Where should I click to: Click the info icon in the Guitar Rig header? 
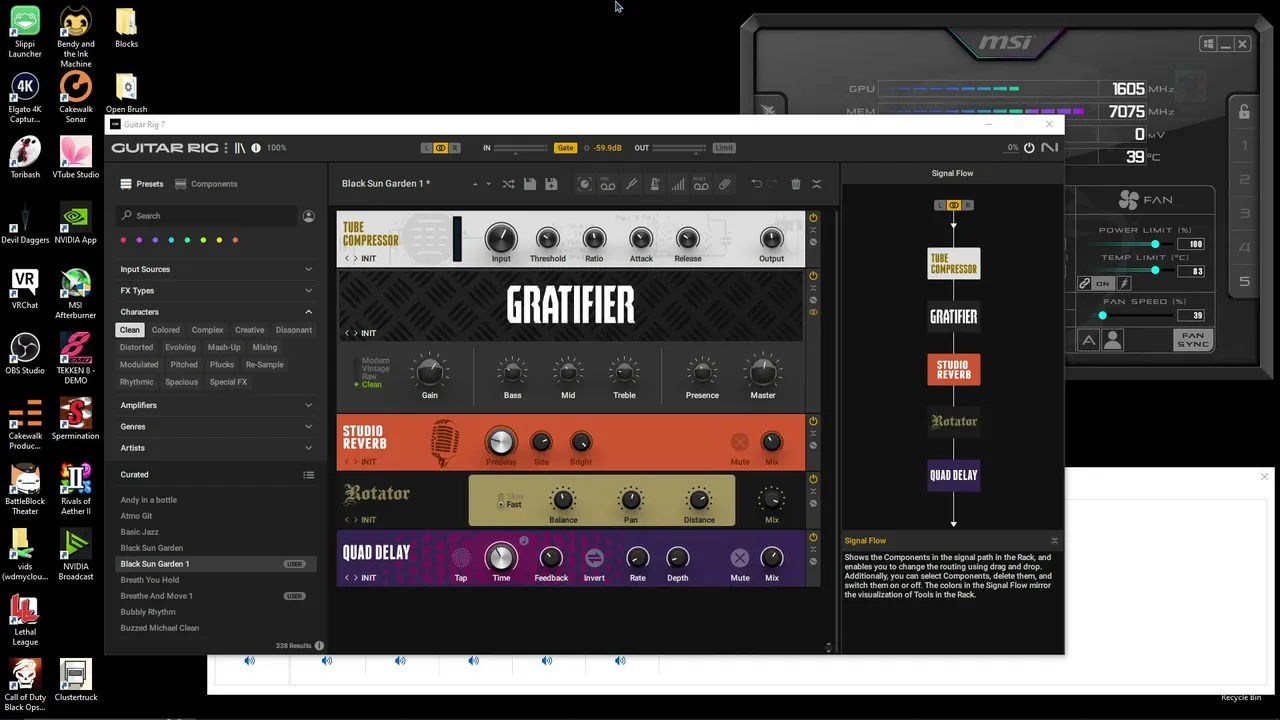[x=256, y=148]
